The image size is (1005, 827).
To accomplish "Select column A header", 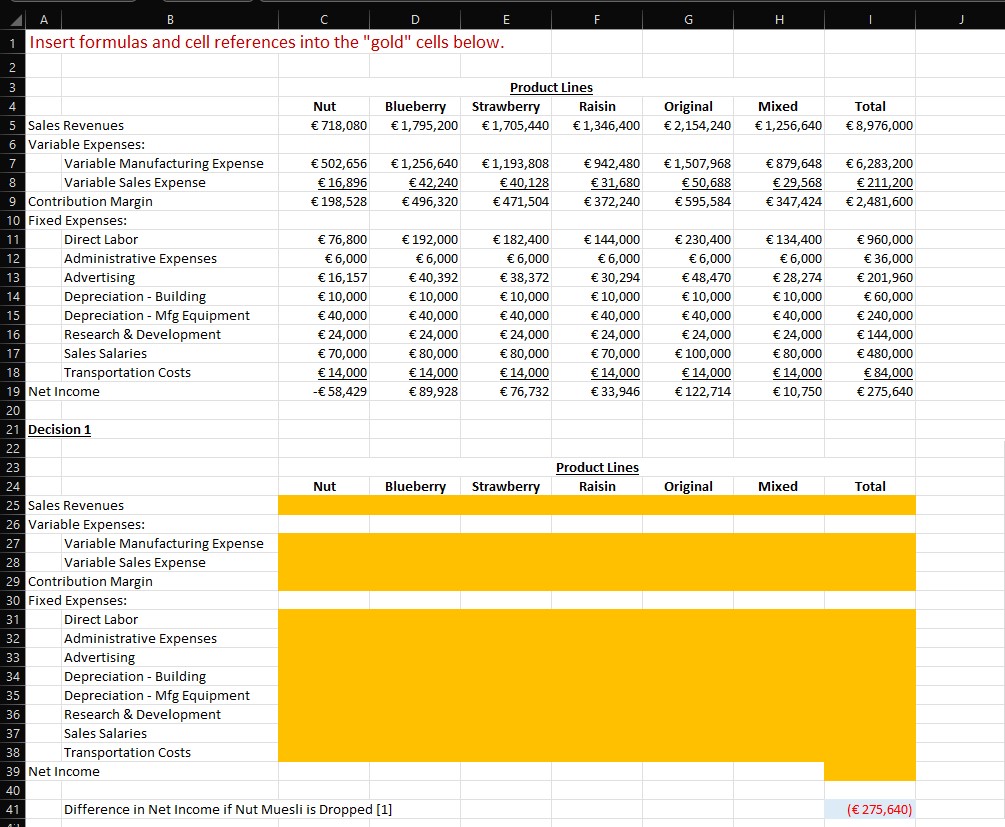I will [44, 20].
